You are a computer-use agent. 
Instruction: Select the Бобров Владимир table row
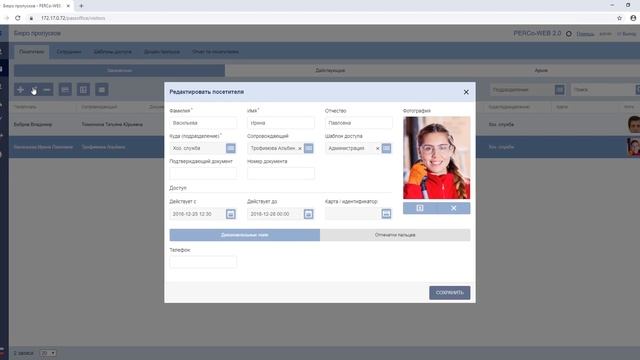pyautogui.click(x=324, y=124)
